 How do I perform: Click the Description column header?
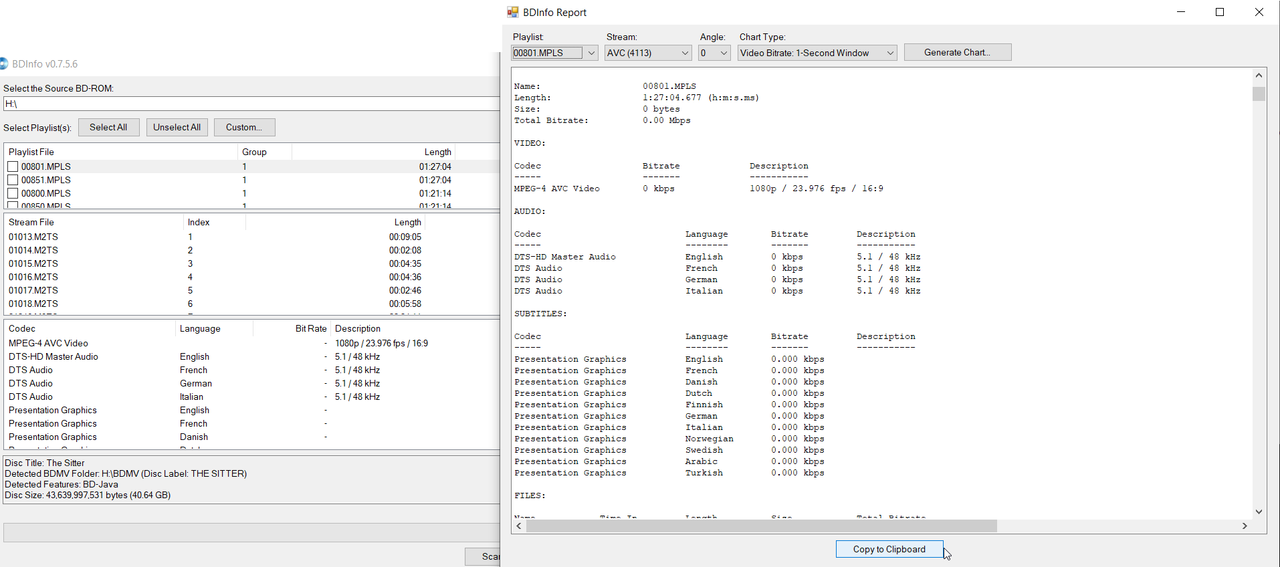[x=415, y=328]
